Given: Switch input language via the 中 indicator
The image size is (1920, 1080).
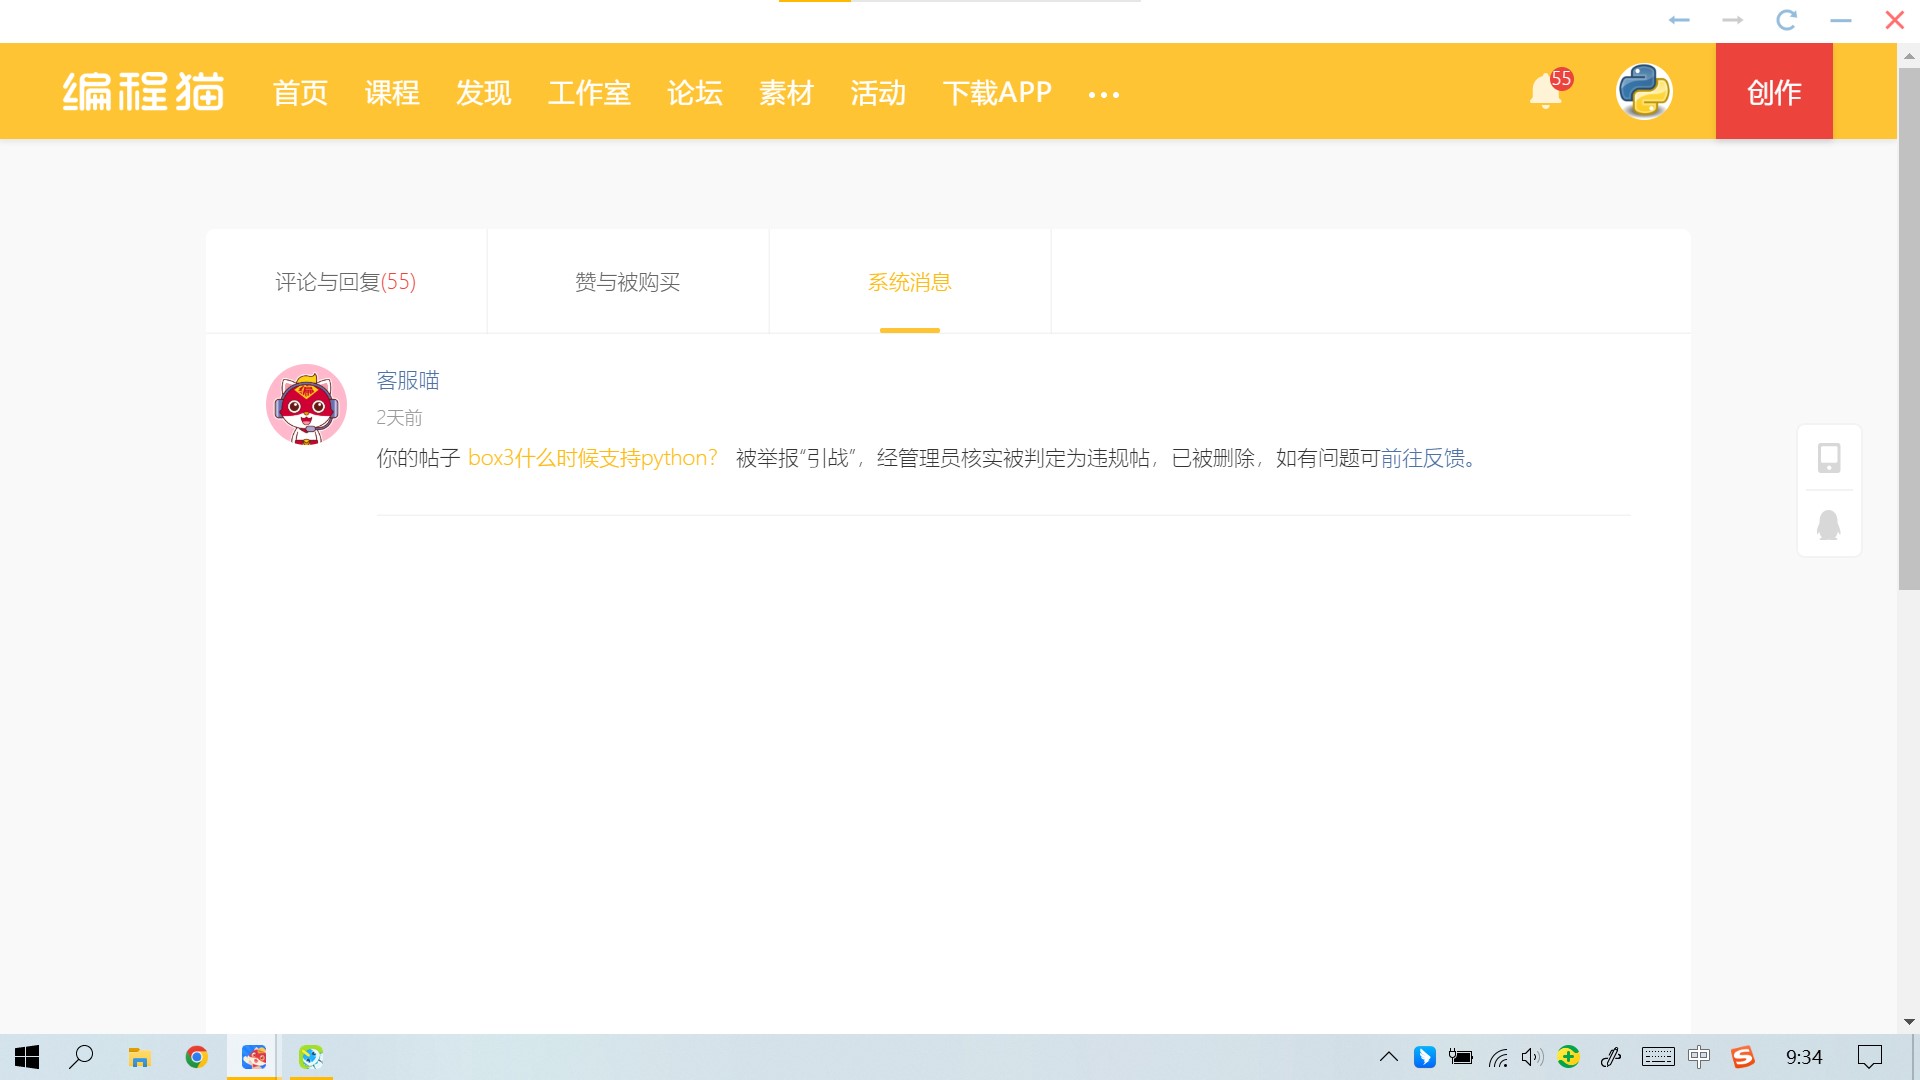Looking at the screenshot, I should (x=1699, y=1057).
